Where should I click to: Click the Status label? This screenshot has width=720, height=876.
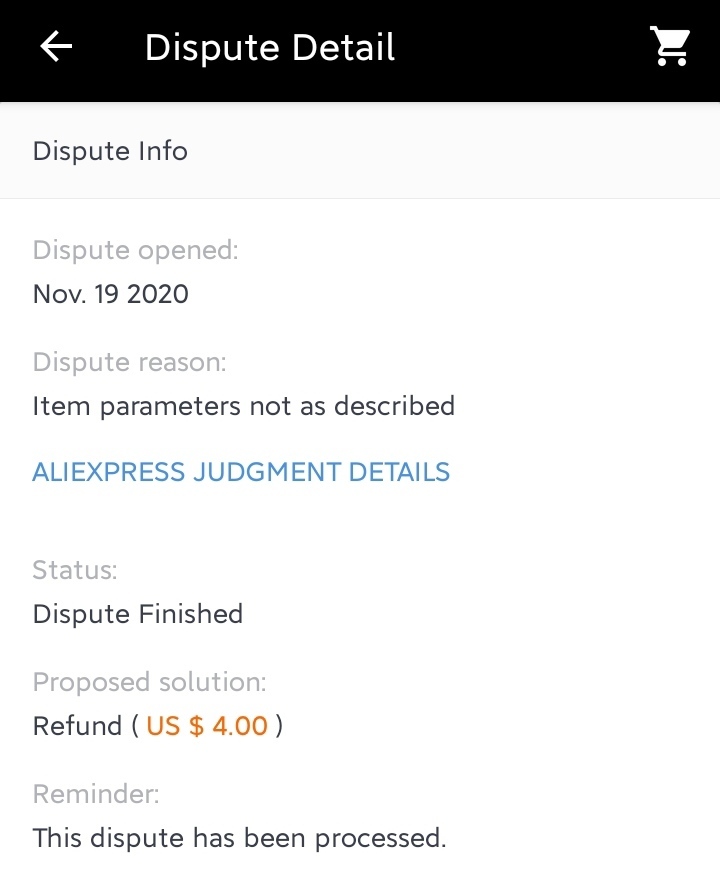75,570
